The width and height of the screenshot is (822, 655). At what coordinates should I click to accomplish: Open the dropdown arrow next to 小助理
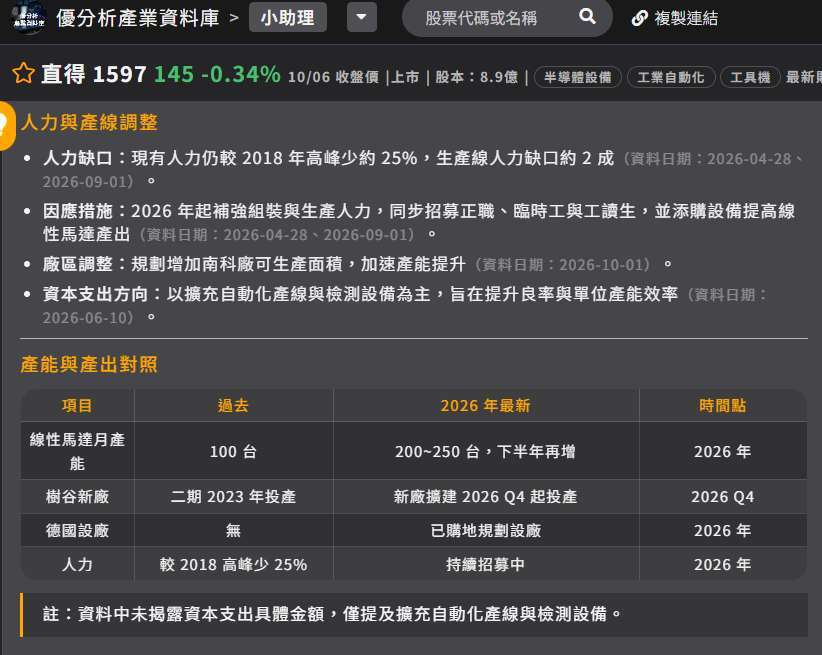coord(362,17)
